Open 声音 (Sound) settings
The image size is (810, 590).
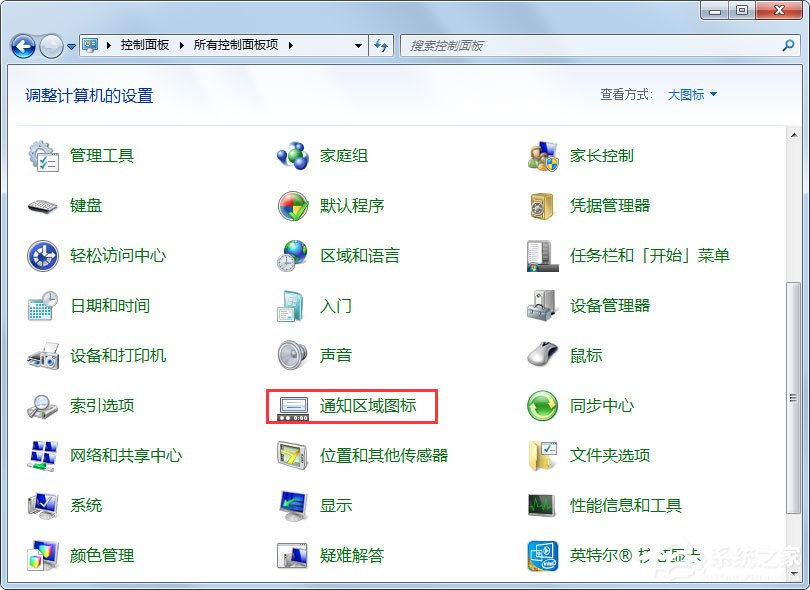pyautogui.click(x=335, y=355)
